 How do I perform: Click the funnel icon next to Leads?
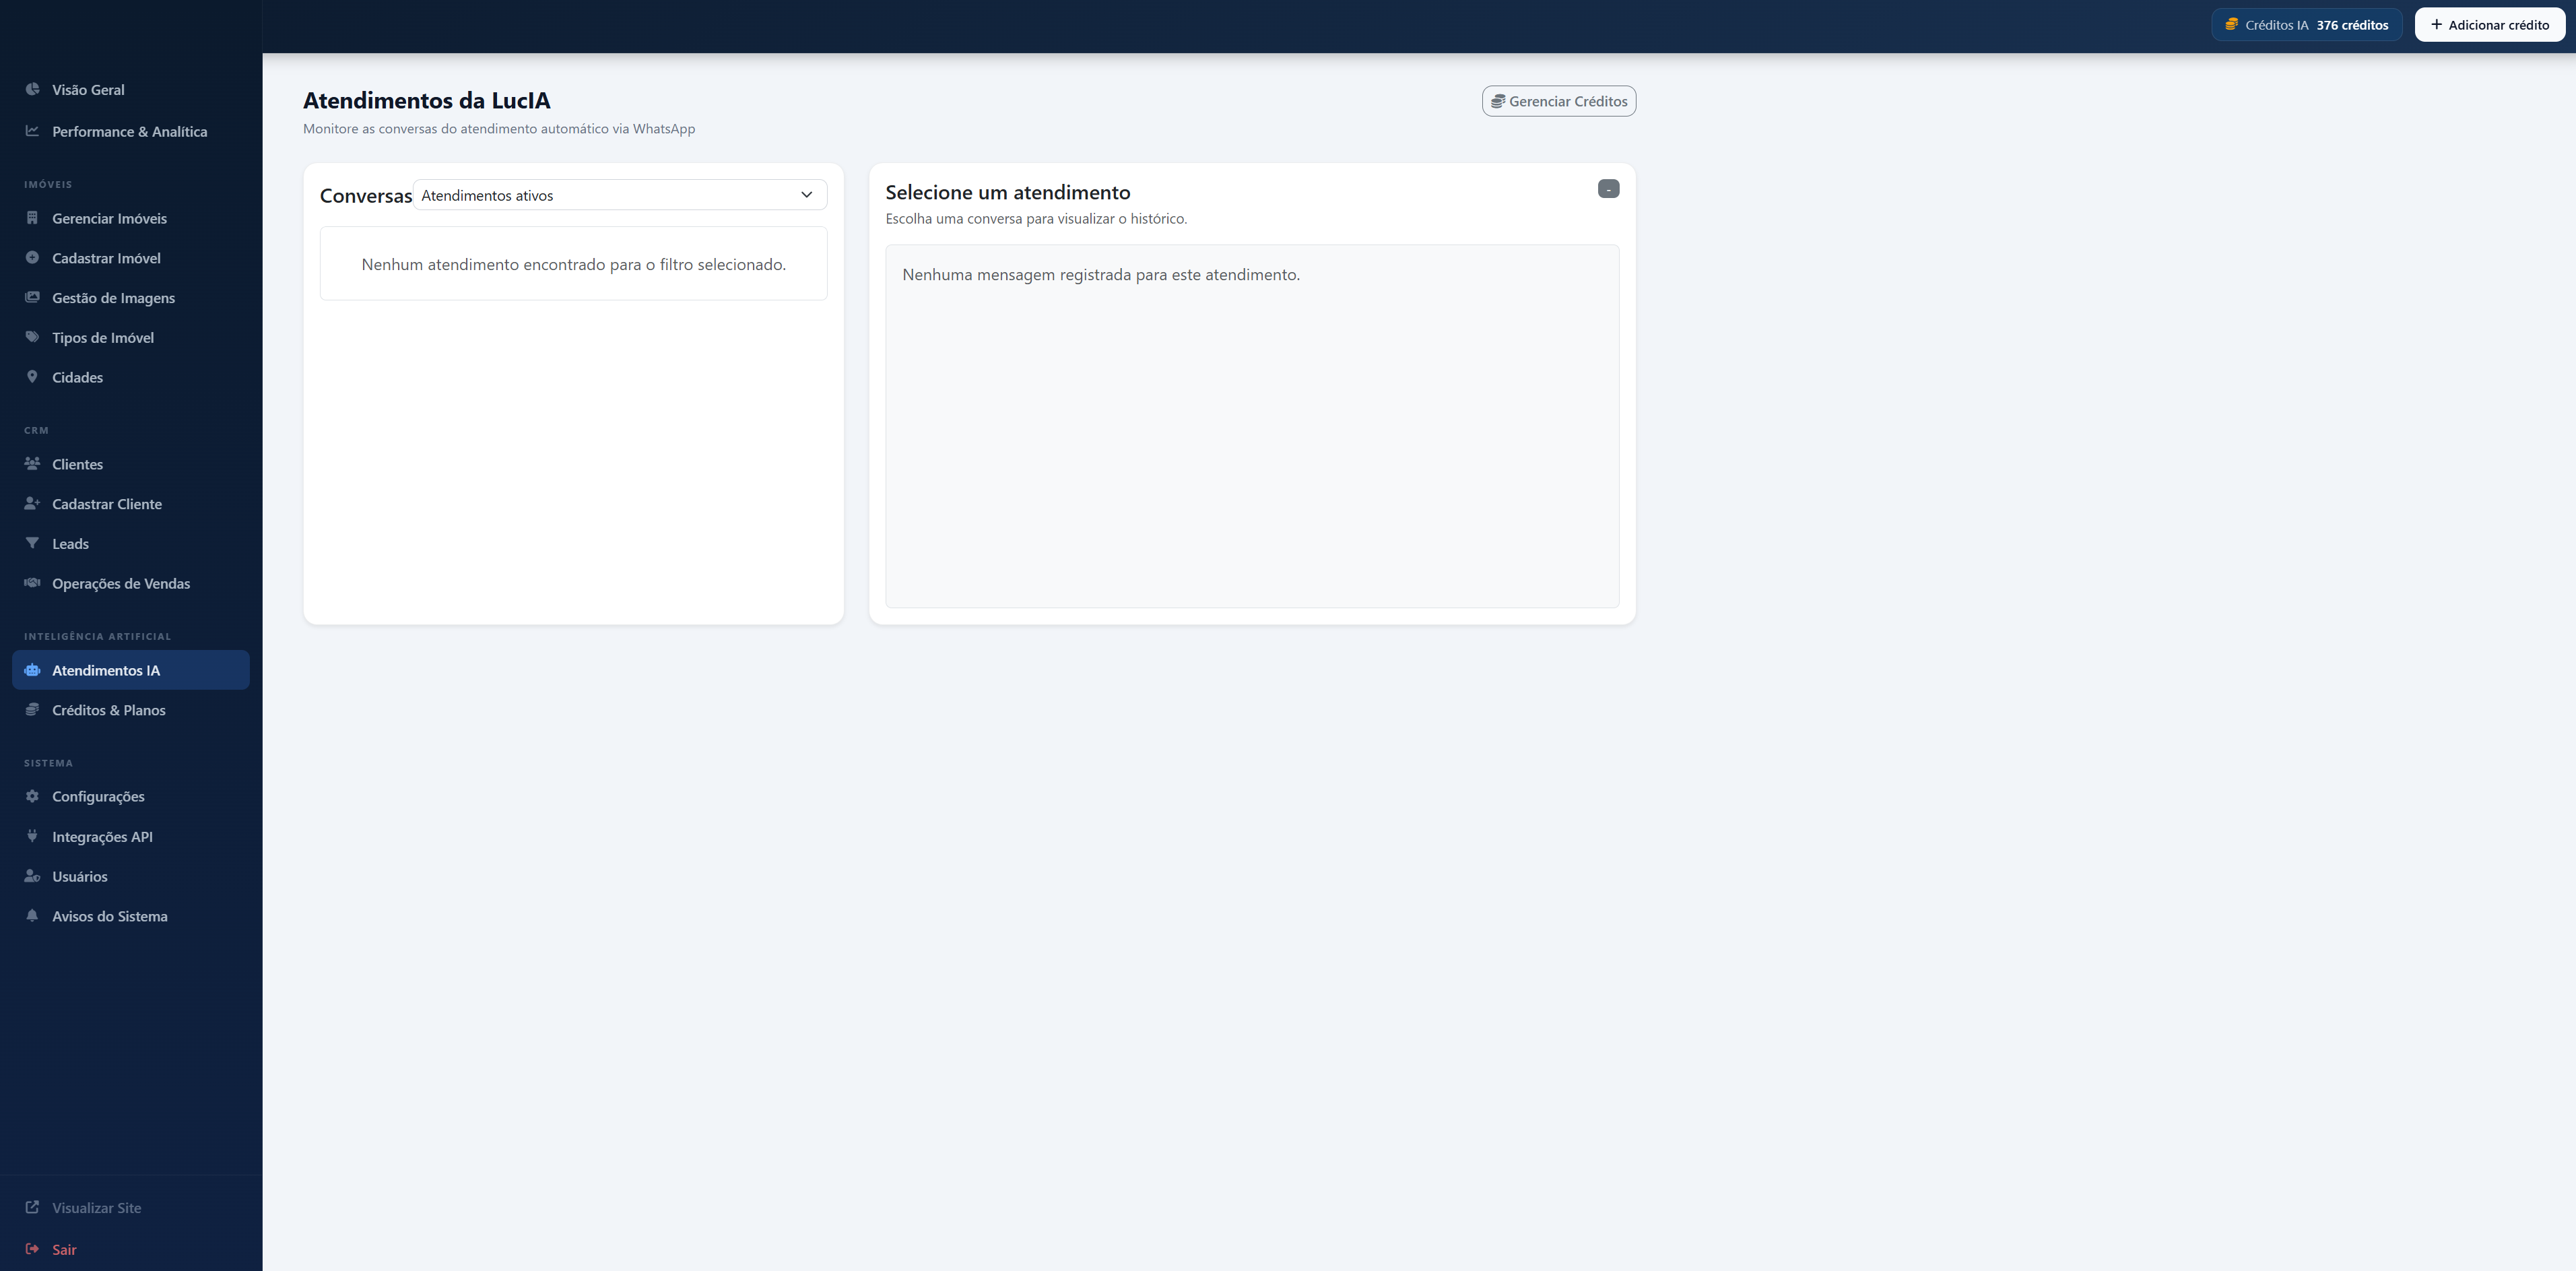click(x=32, y=543)
